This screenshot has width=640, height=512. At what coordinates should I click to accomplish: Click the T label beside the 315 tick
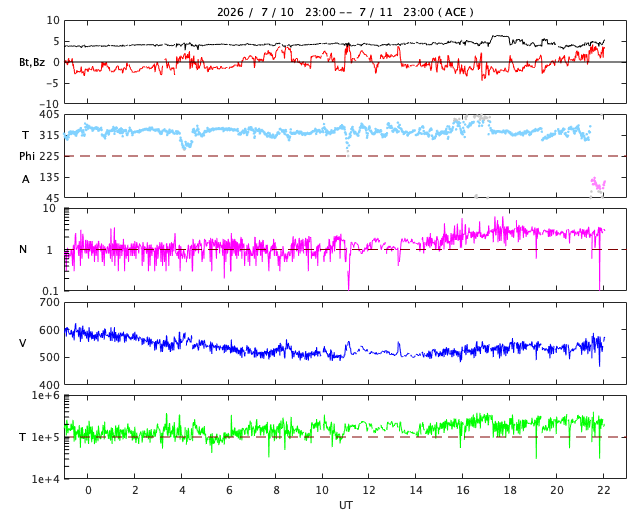point(25,135)
